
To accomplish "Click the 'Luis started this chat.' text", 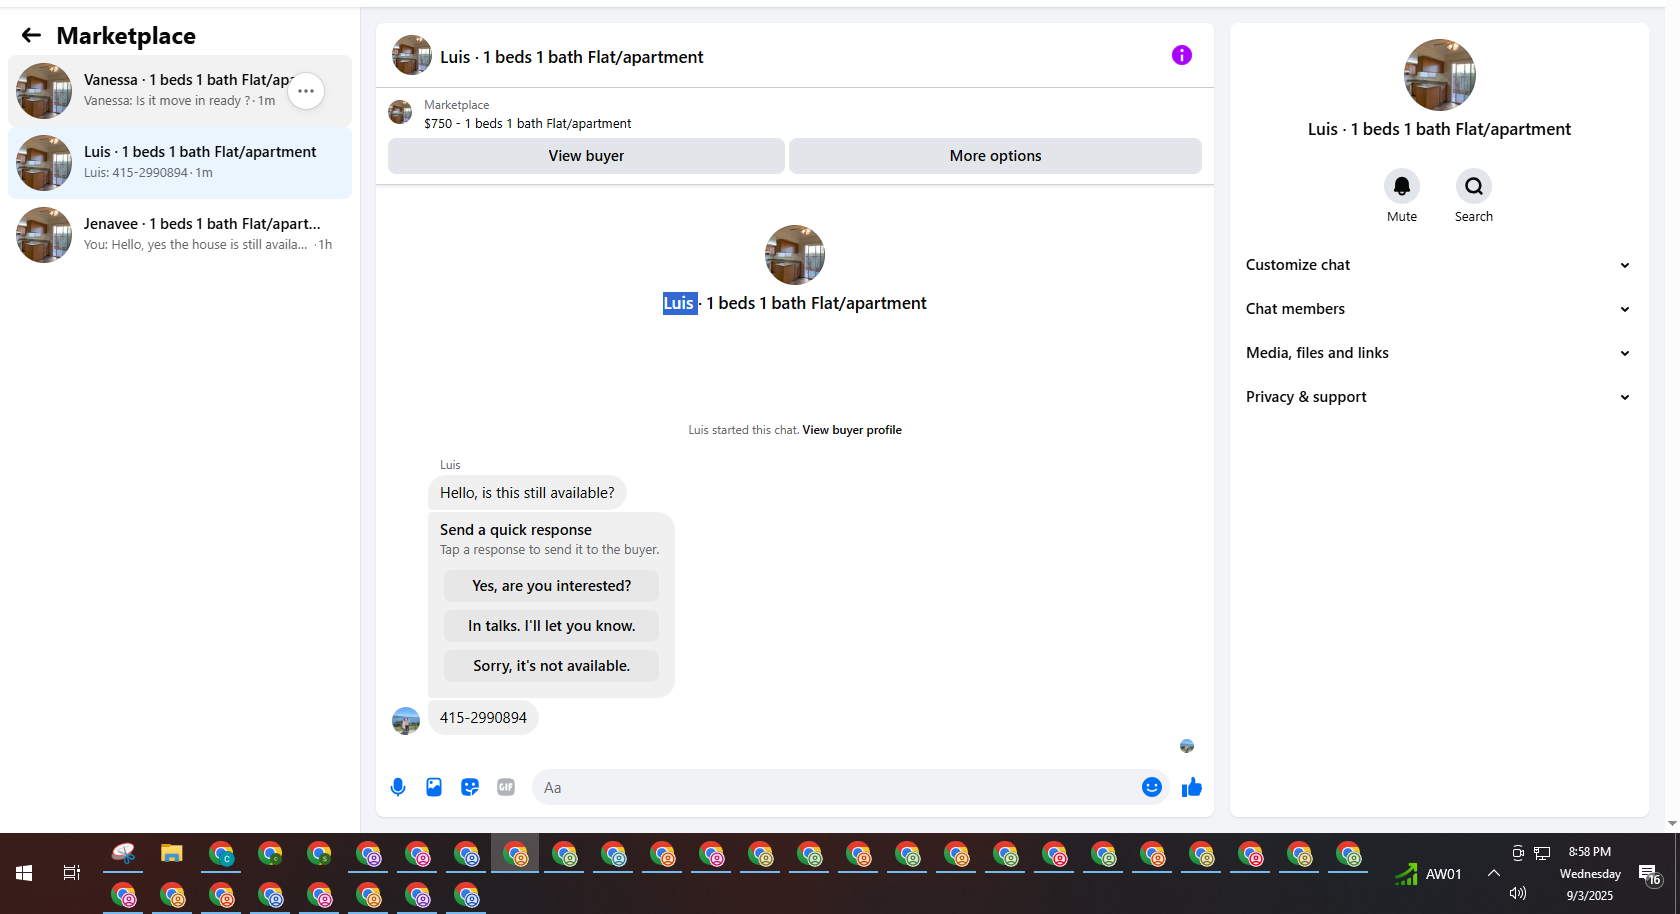I will click(x=743, y=430).
